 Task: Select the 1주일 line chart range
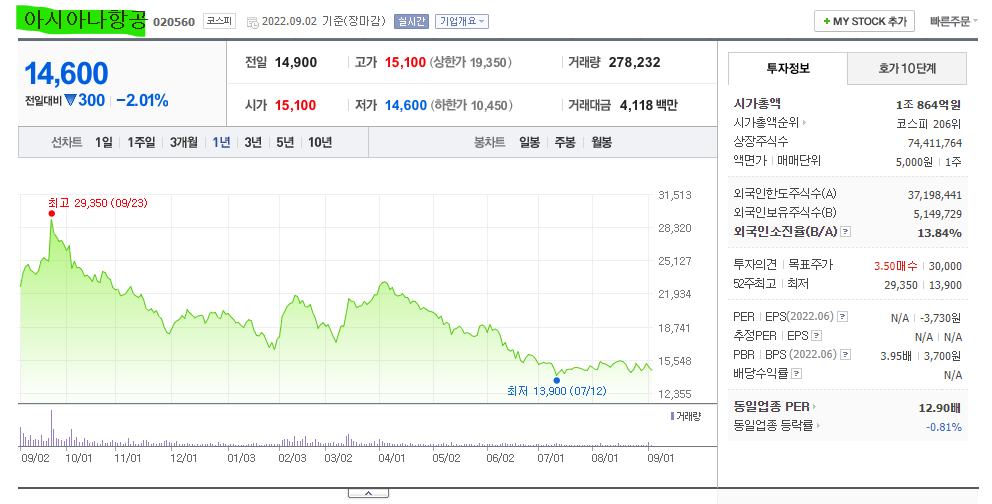click(141, 142)
